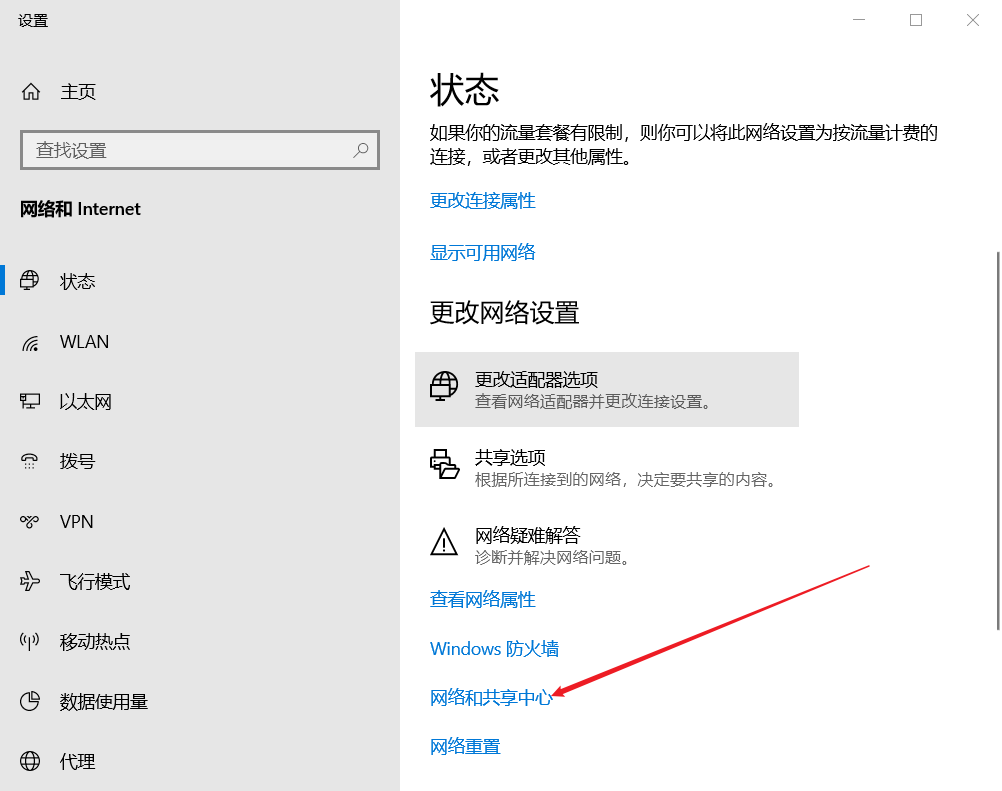Click the 更改适配器选项 adapter globe icon
The image size is (1002, 791).
pyautogui.click(x=443, y=387)
